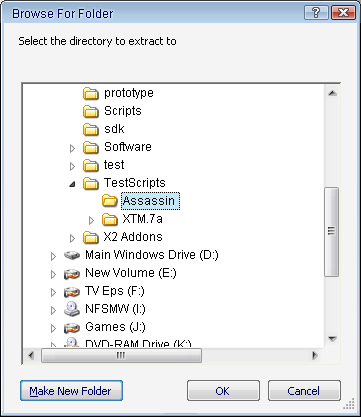Select 'TV Eps (F:)' label

(x=115, y=291)
